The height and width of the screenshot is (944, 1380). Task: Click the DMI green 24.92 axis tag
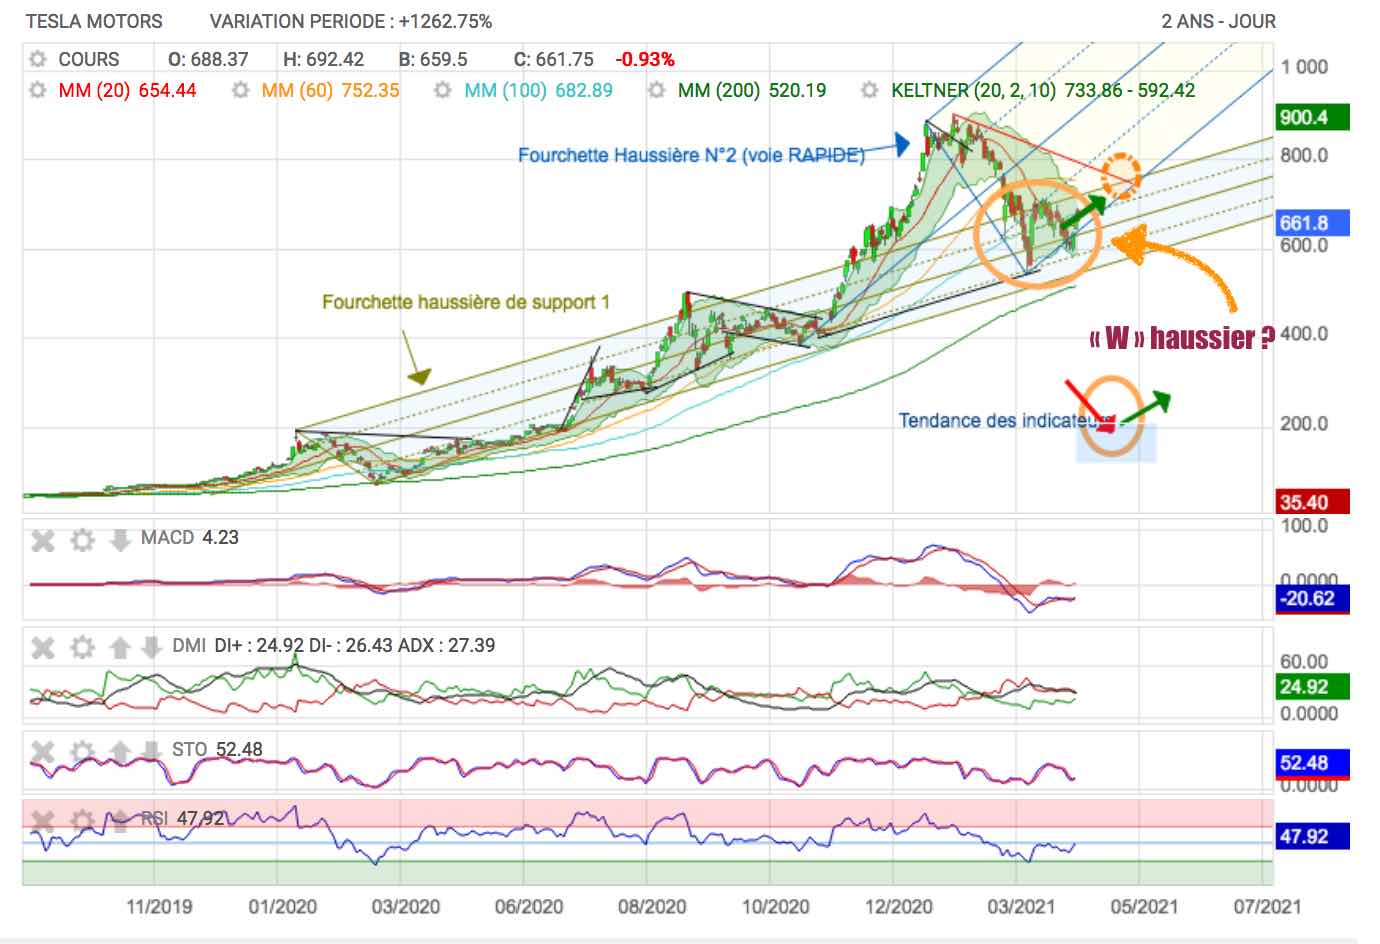pyautogui.click(x=1313, y=687)
